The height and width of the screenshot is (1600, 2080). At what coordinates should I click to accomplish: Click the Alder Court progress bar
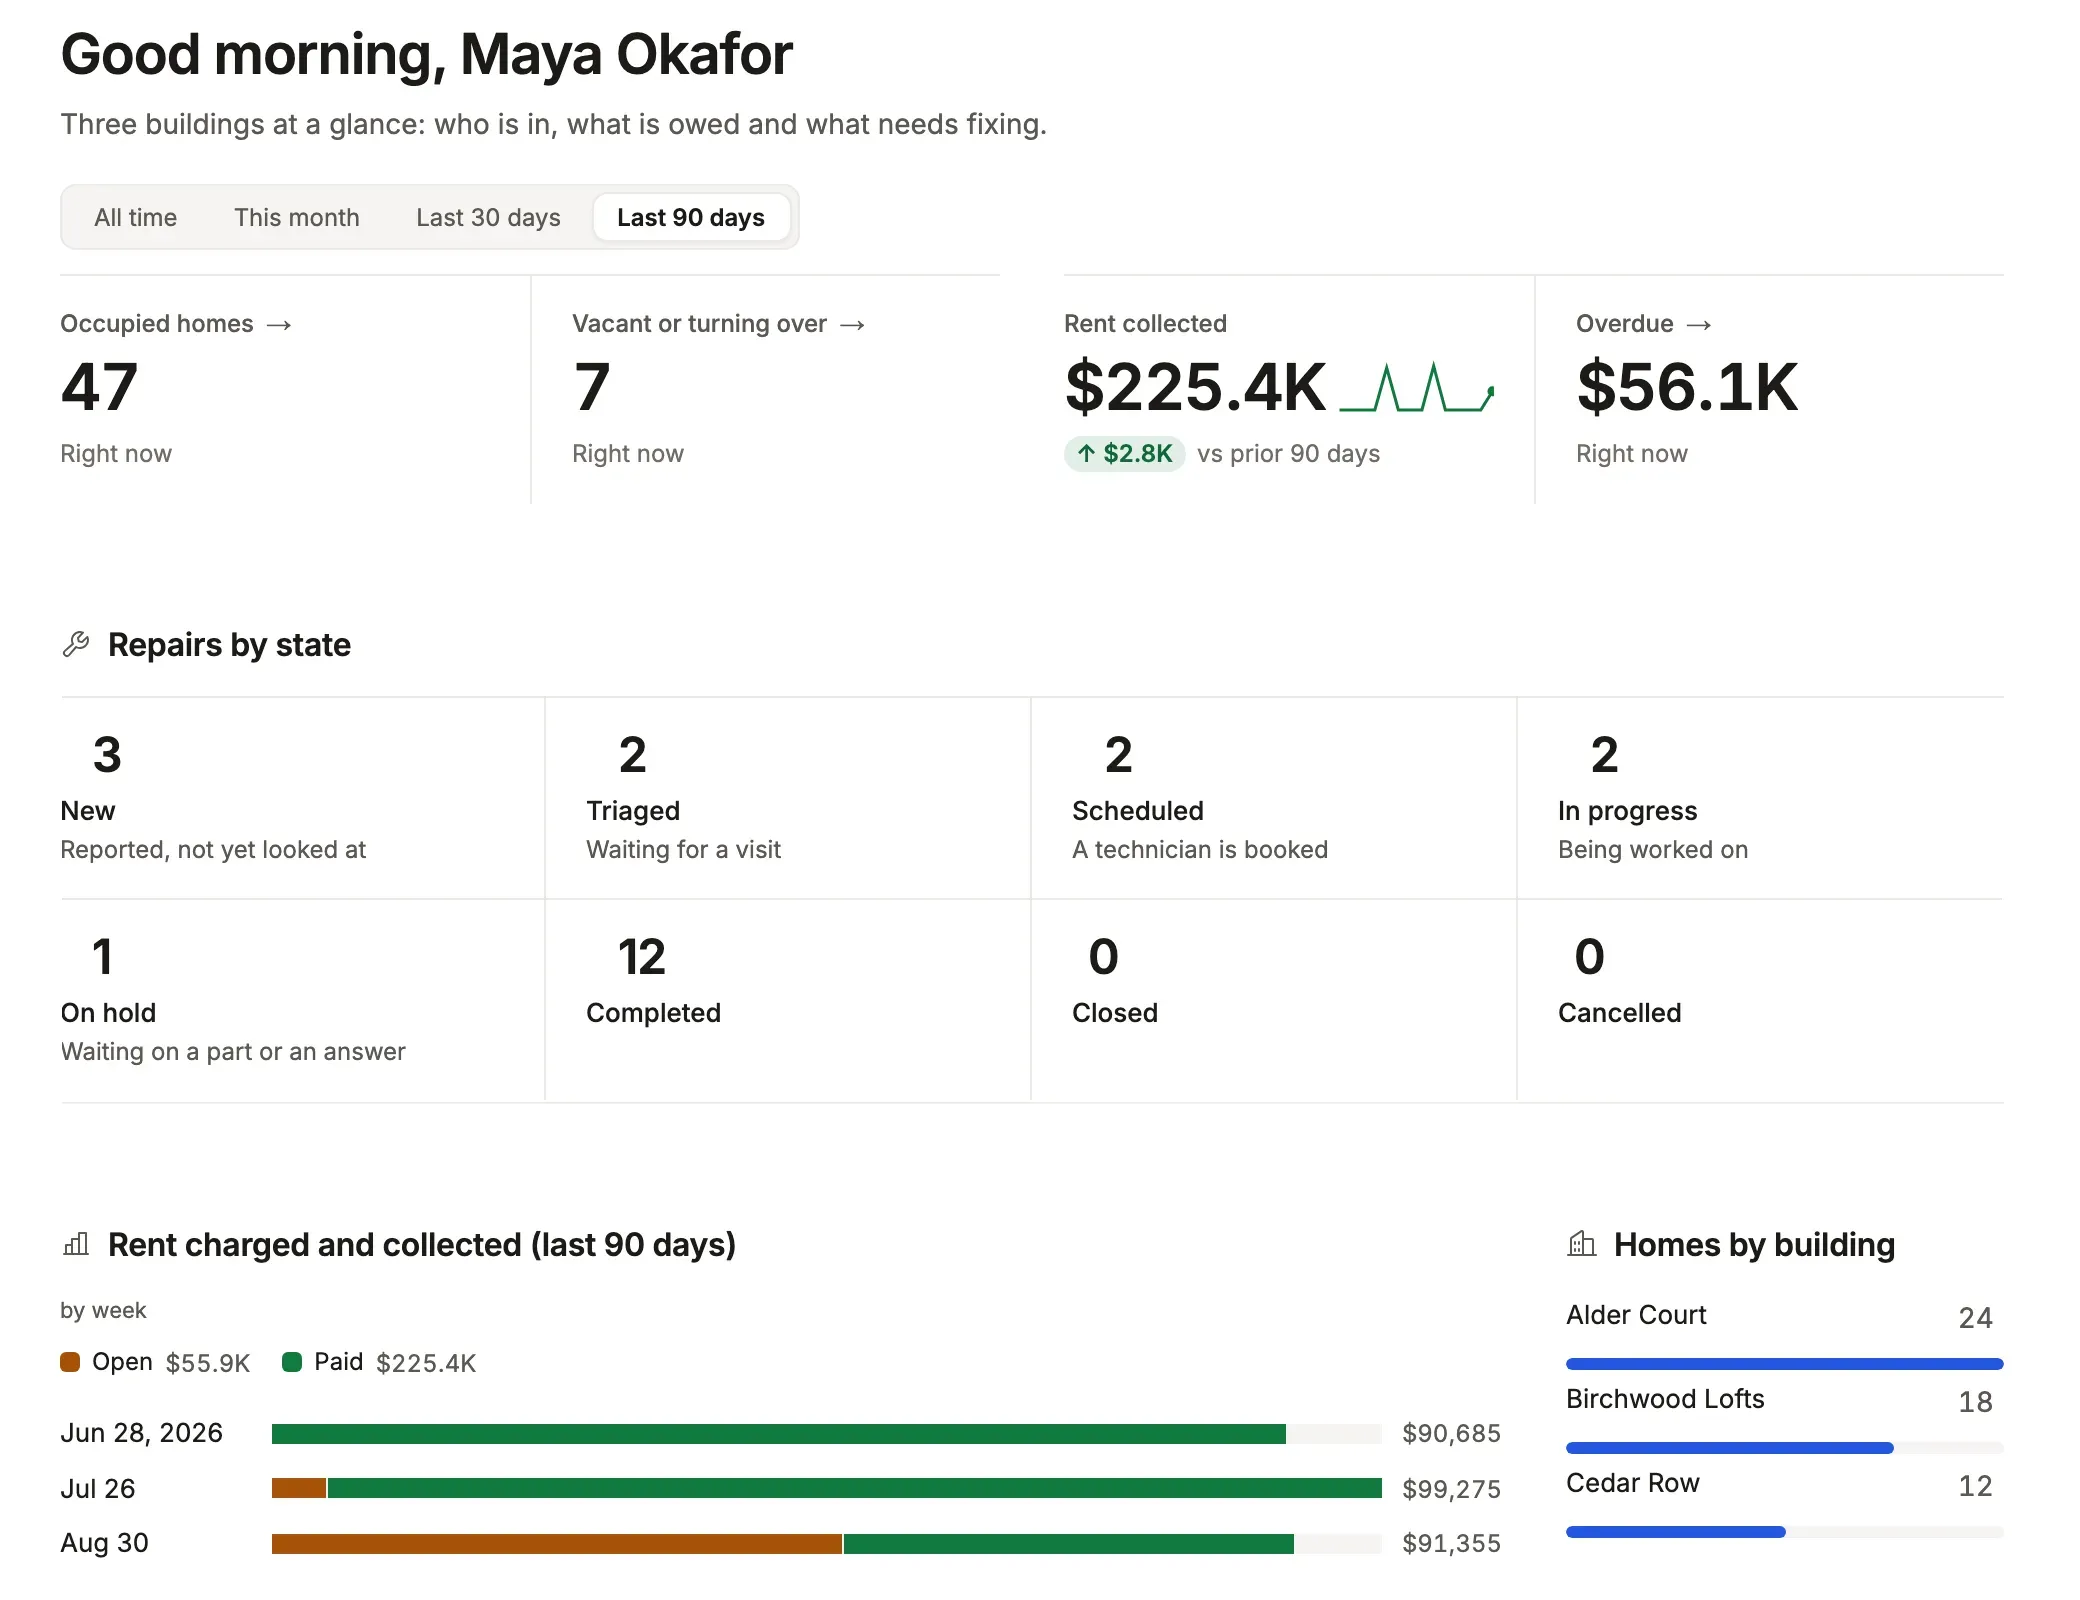click(1785, 1364)
